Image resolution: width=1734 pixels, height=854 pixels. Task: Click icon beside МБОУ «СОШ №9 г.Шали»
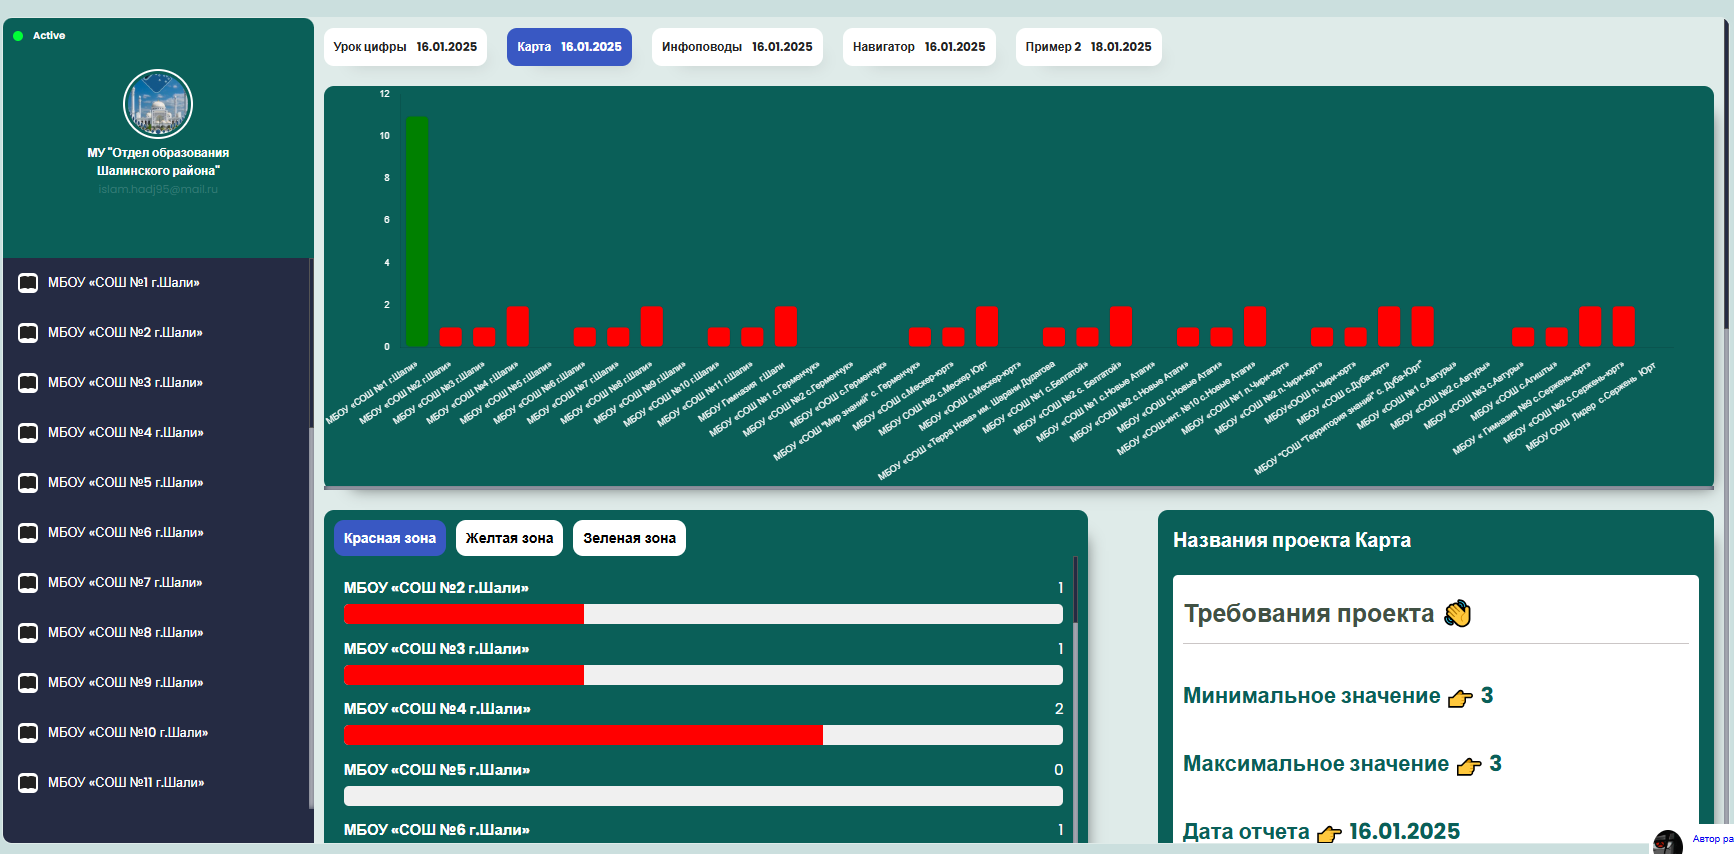28,683
